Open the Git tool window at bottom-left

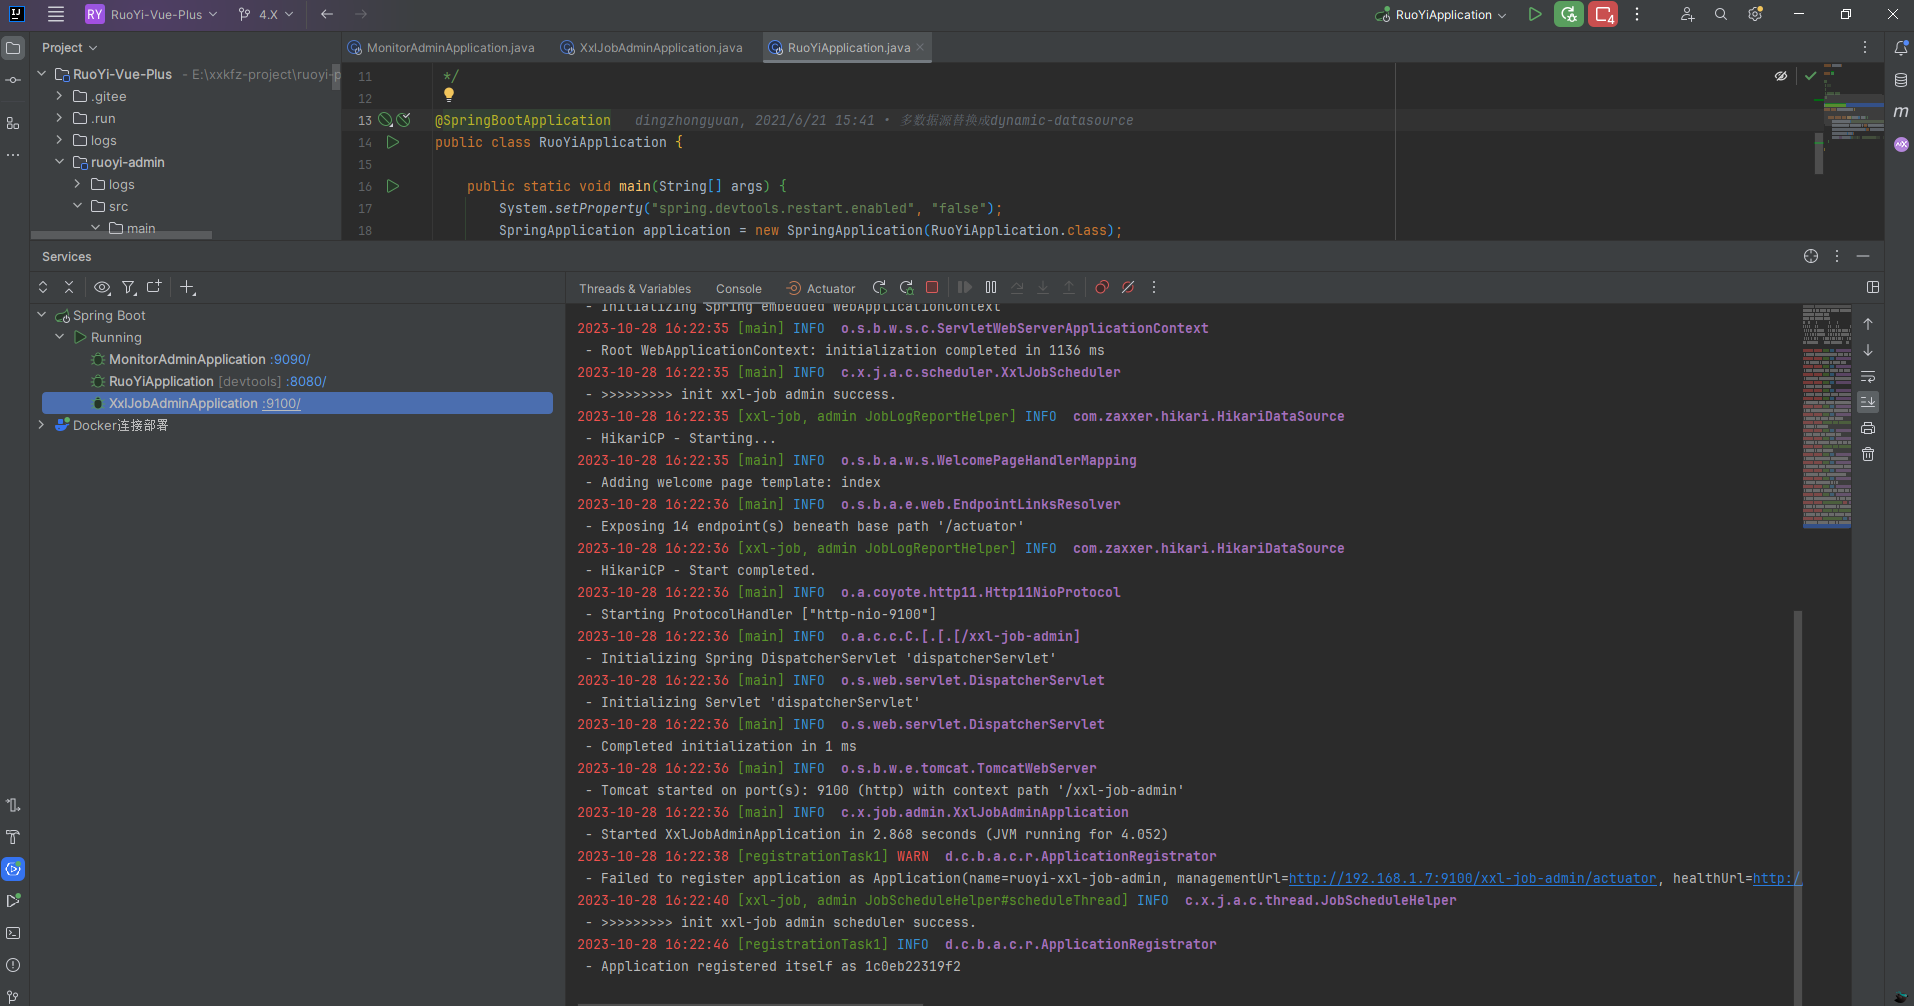click(13, 996)
